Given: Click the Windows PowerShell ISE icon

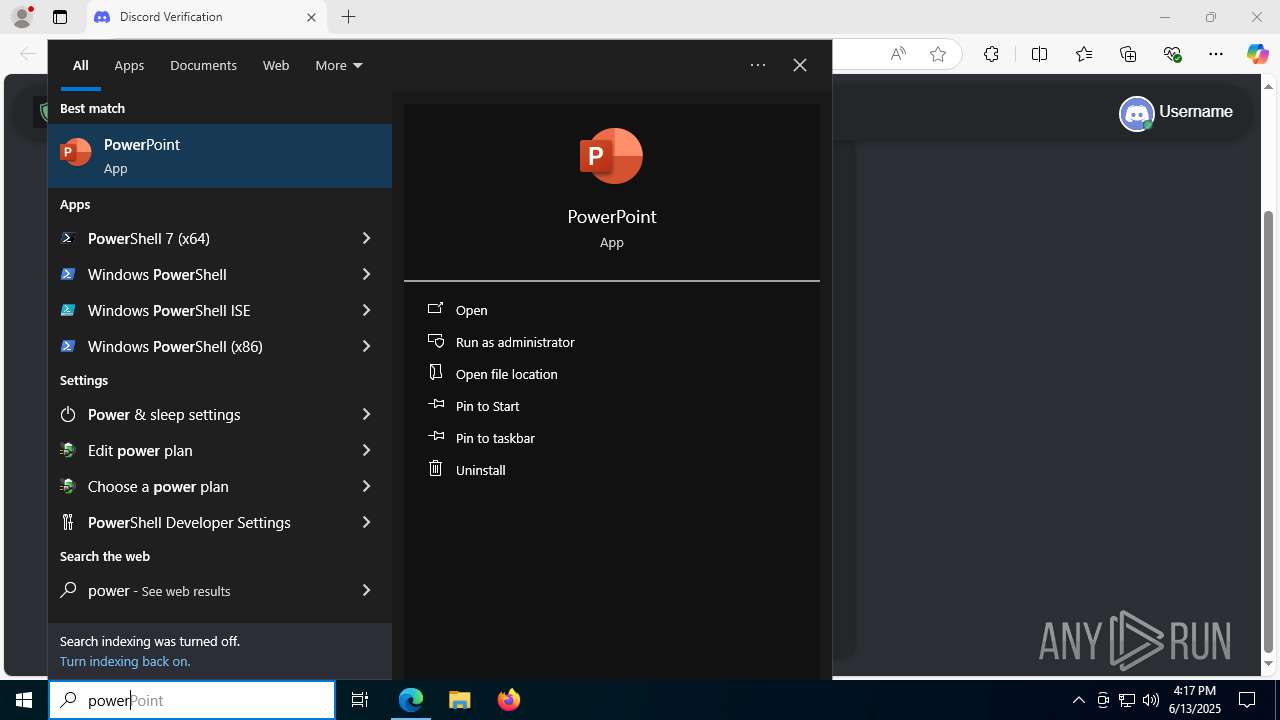Looking at the screenshot, I should point(68,310).
